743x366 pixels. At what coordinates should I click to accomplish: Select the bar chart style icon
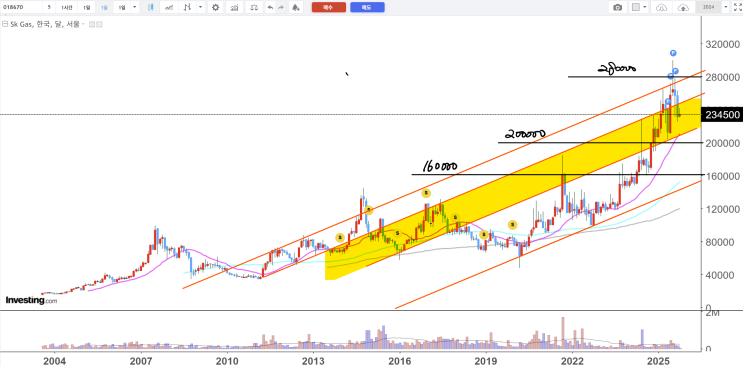tap(188, 7)
